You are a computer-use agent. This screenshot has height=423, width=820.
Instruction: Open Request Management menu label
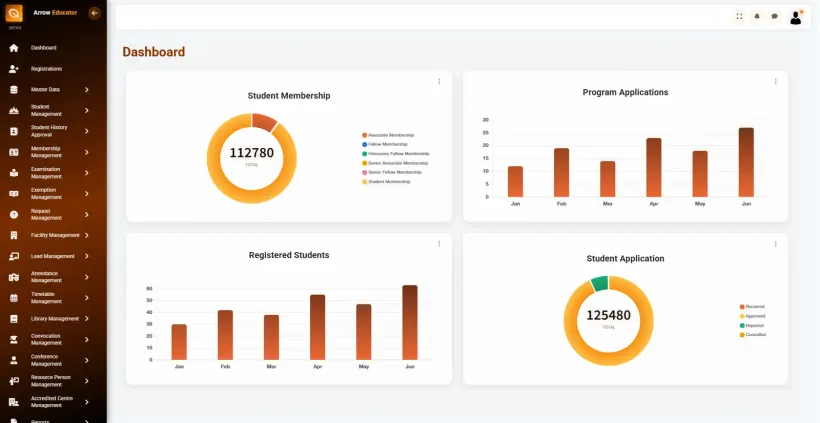tap(46, 214)
